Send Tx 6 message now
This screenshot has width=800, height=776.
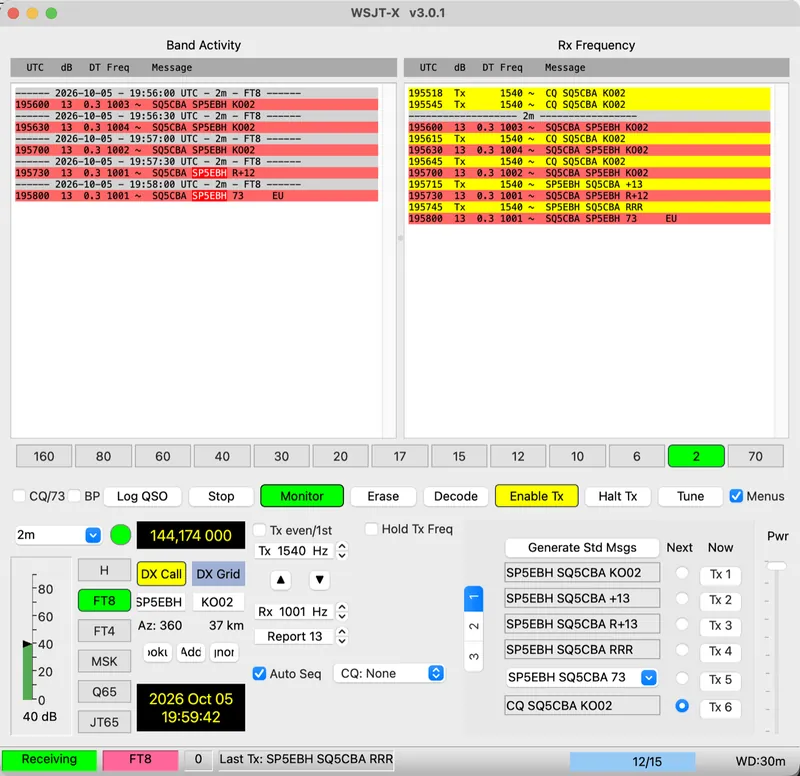click(720, 707)
